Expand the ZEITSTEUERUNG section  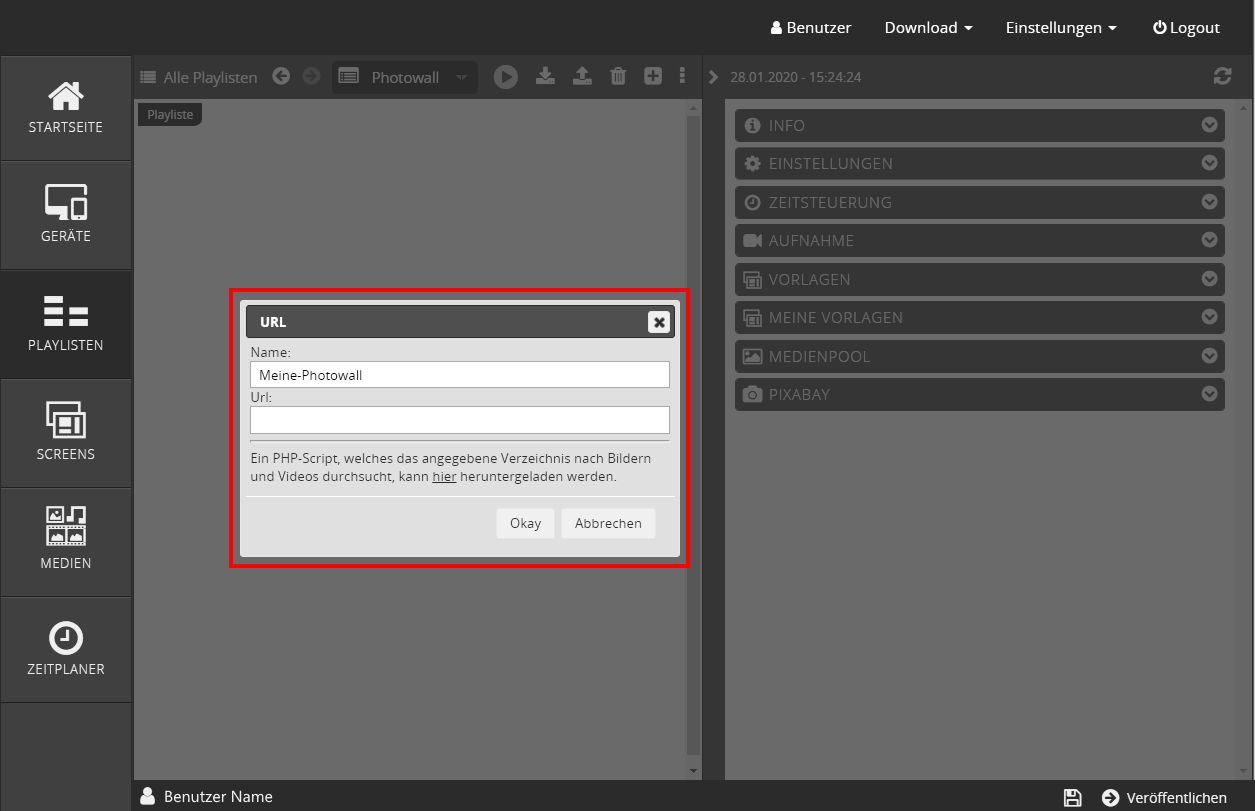click(x=980, y=202)
